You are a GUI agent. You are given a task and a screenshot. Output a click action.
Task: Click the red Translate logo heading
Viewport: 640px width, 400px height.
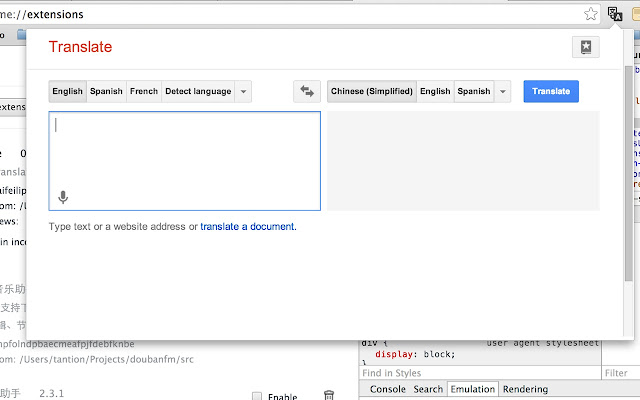[80, 47]
